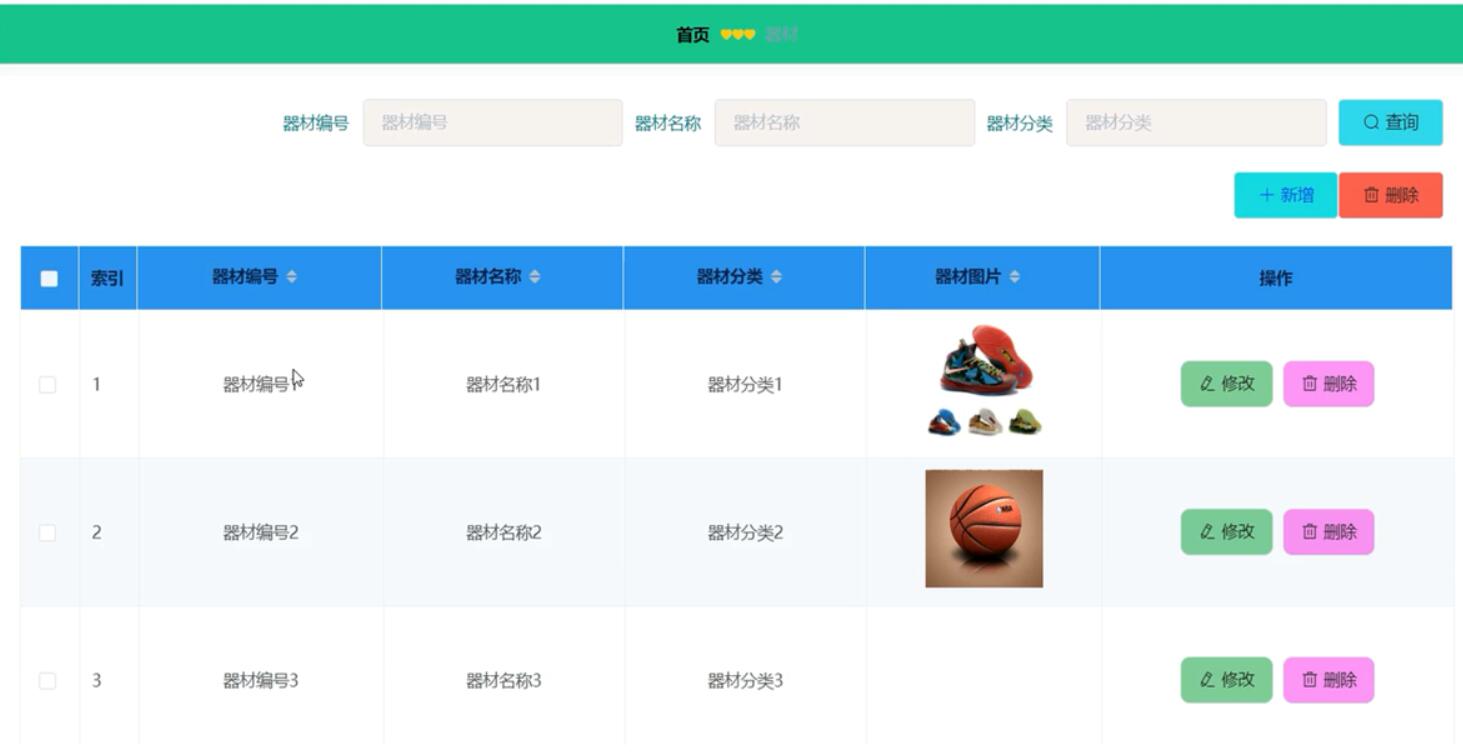Focus the 器材分类 search field

tap(1196, 123)
